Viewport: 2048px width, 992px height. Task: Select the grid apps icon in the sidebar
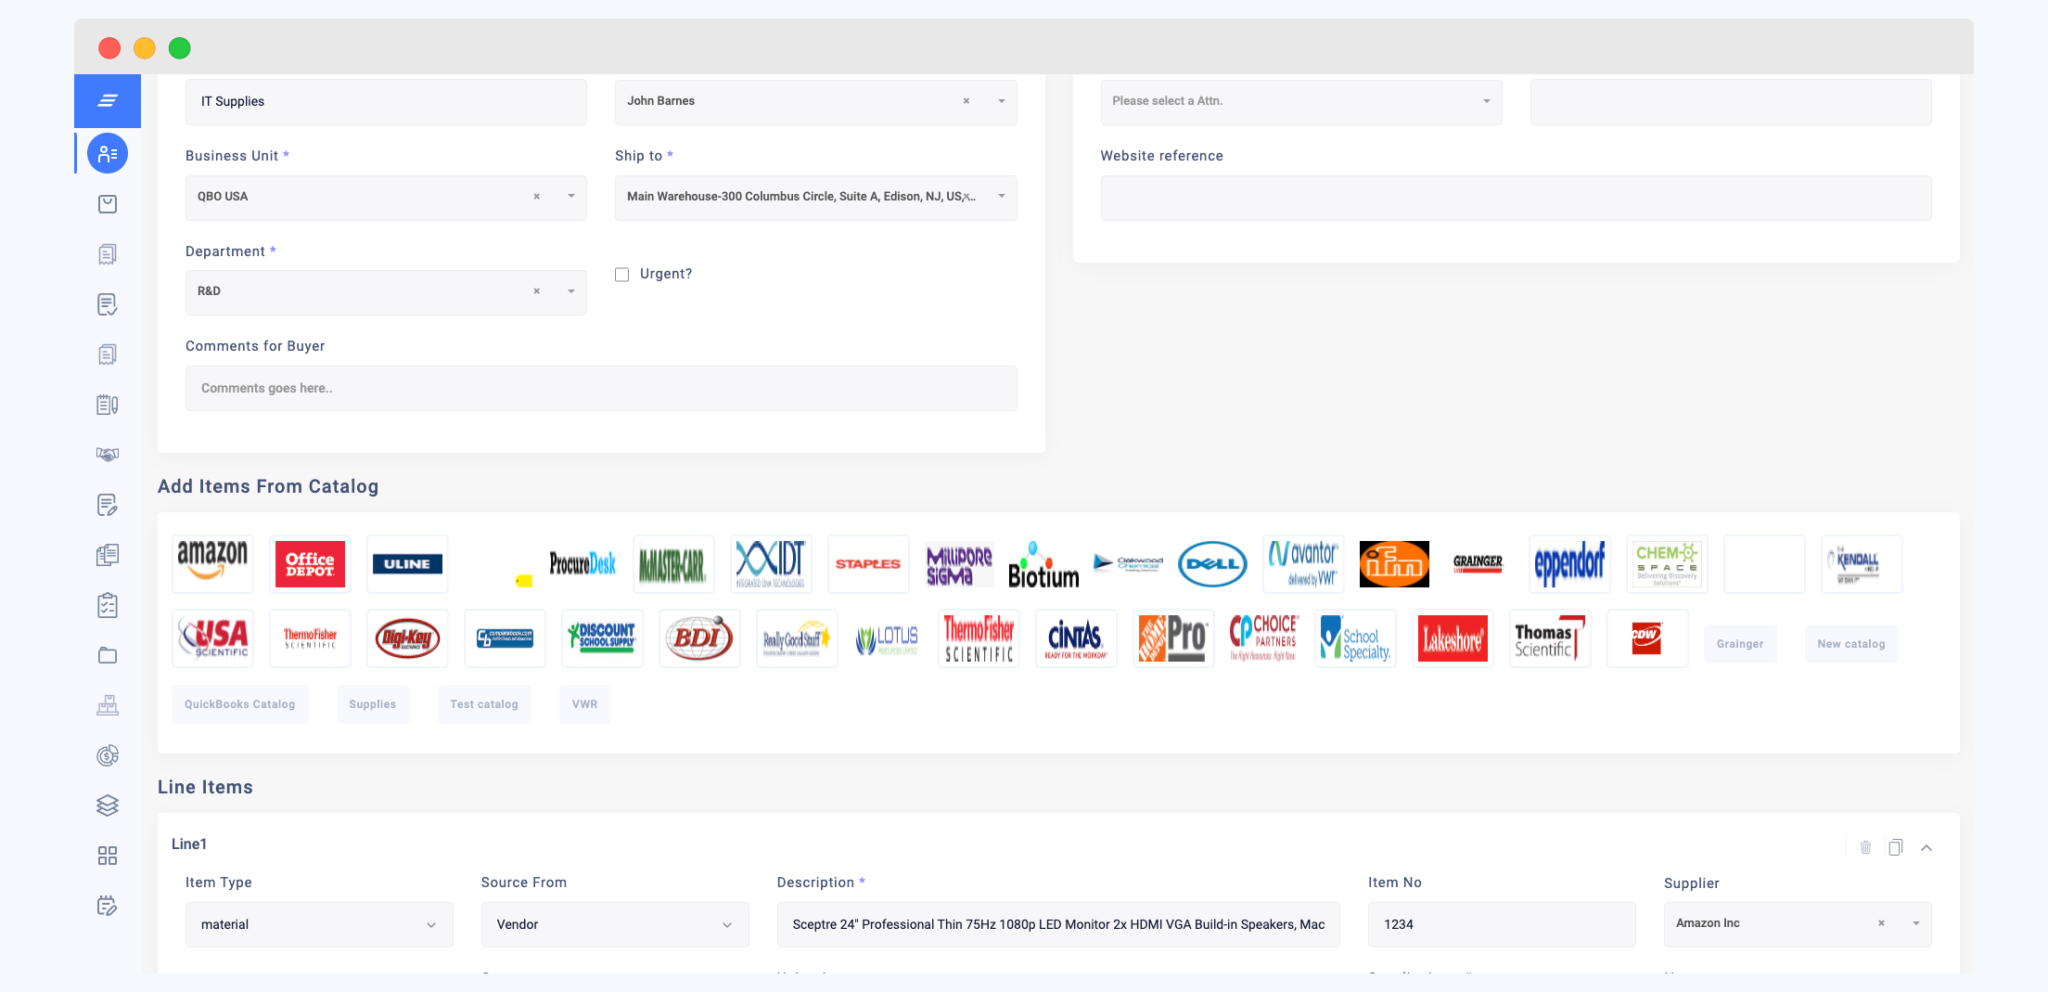click(107, 855)
